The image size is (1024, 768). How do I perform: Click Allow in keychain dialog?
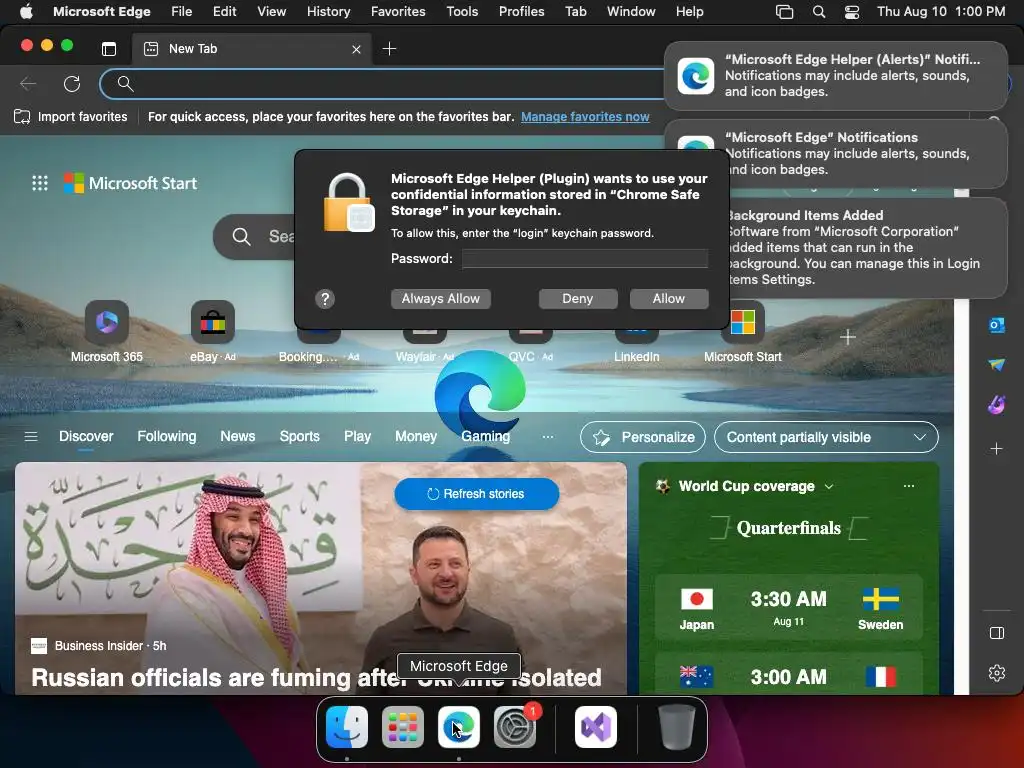(669, 298)
